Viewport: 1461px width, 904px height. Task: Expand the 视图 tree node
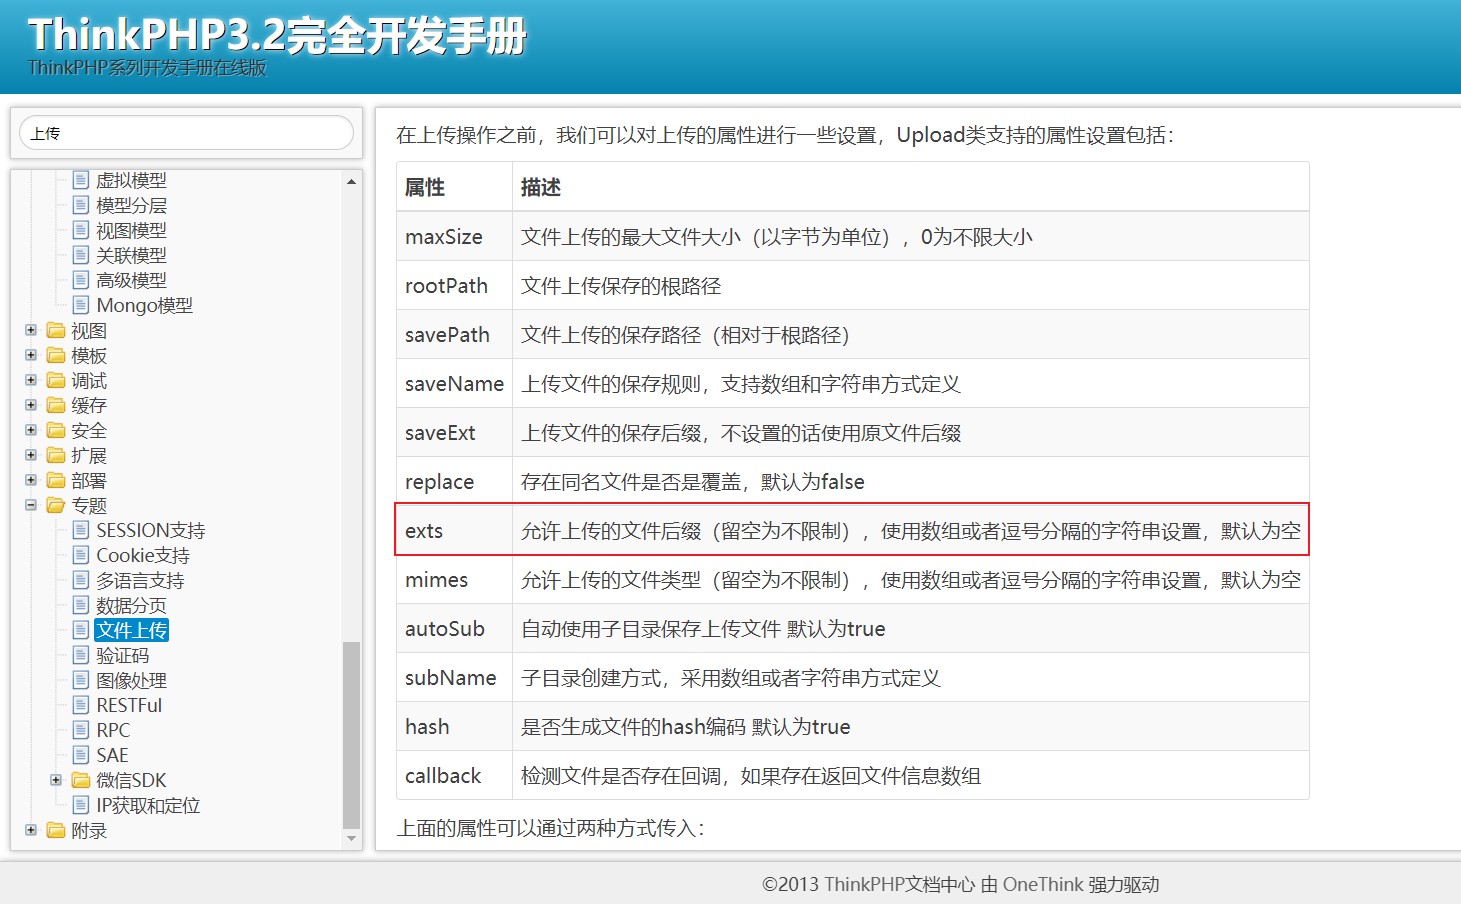pos(31,330)
